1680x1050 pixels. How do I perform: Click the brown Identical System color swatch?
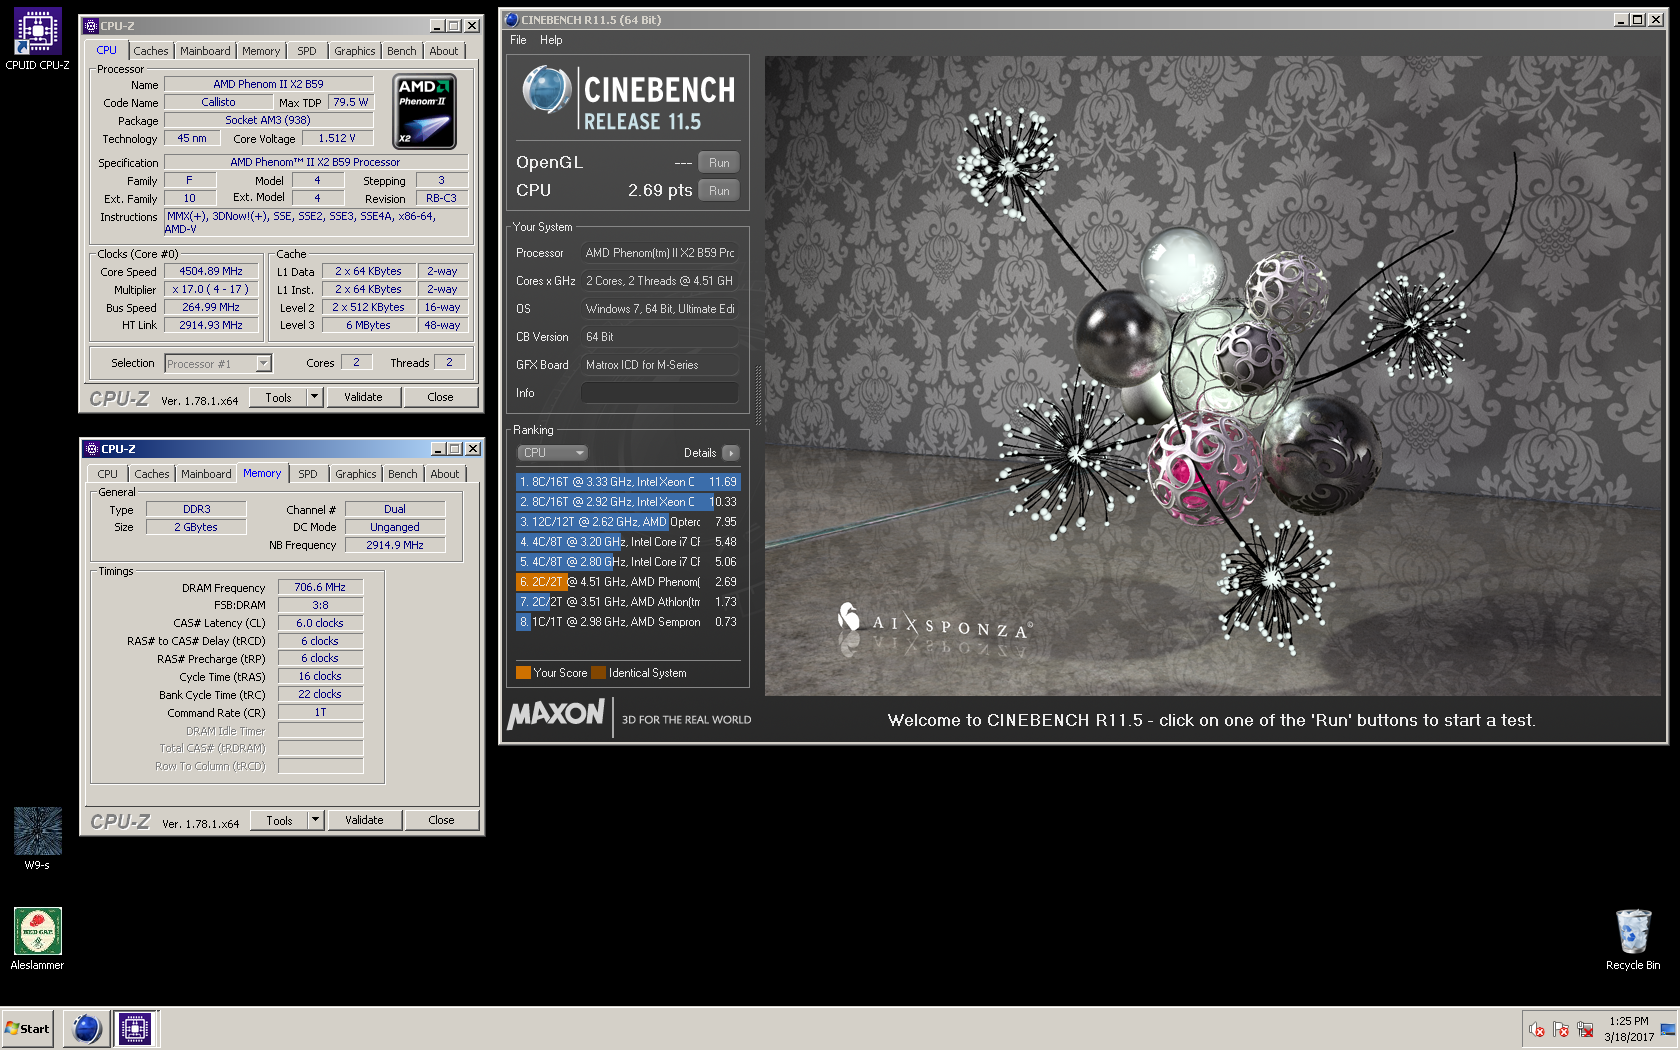tap(598, 673)
